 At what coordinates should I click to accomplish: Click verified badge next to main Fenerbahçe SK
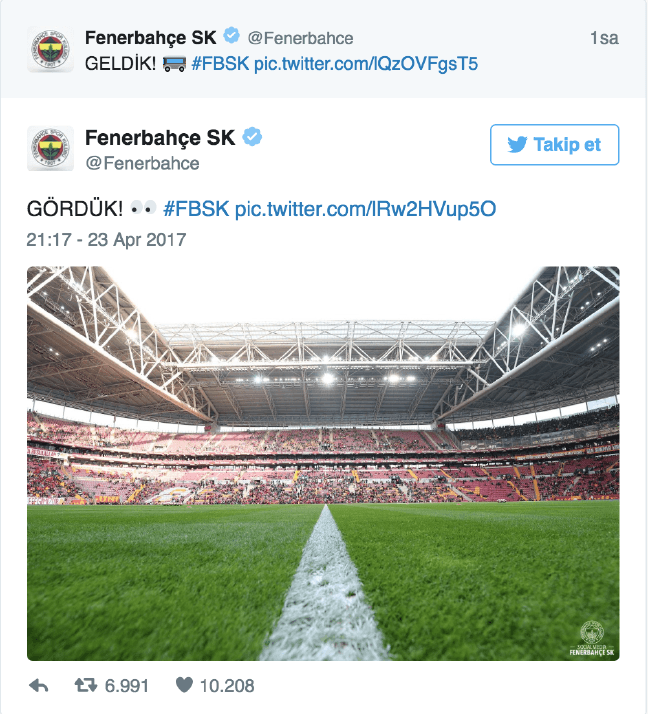click(252, 137)
